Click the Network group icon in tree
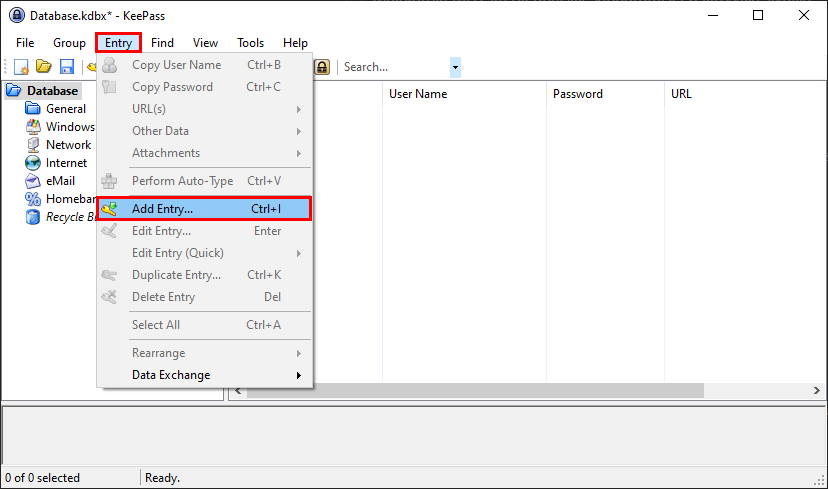 pos(33,145)
